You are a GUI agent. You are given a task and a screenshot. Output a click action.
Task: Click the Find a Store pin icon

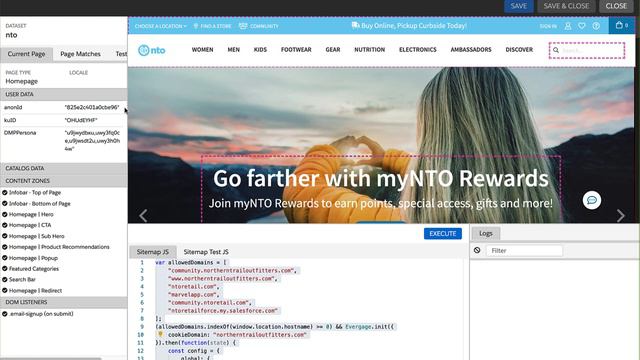196,26
